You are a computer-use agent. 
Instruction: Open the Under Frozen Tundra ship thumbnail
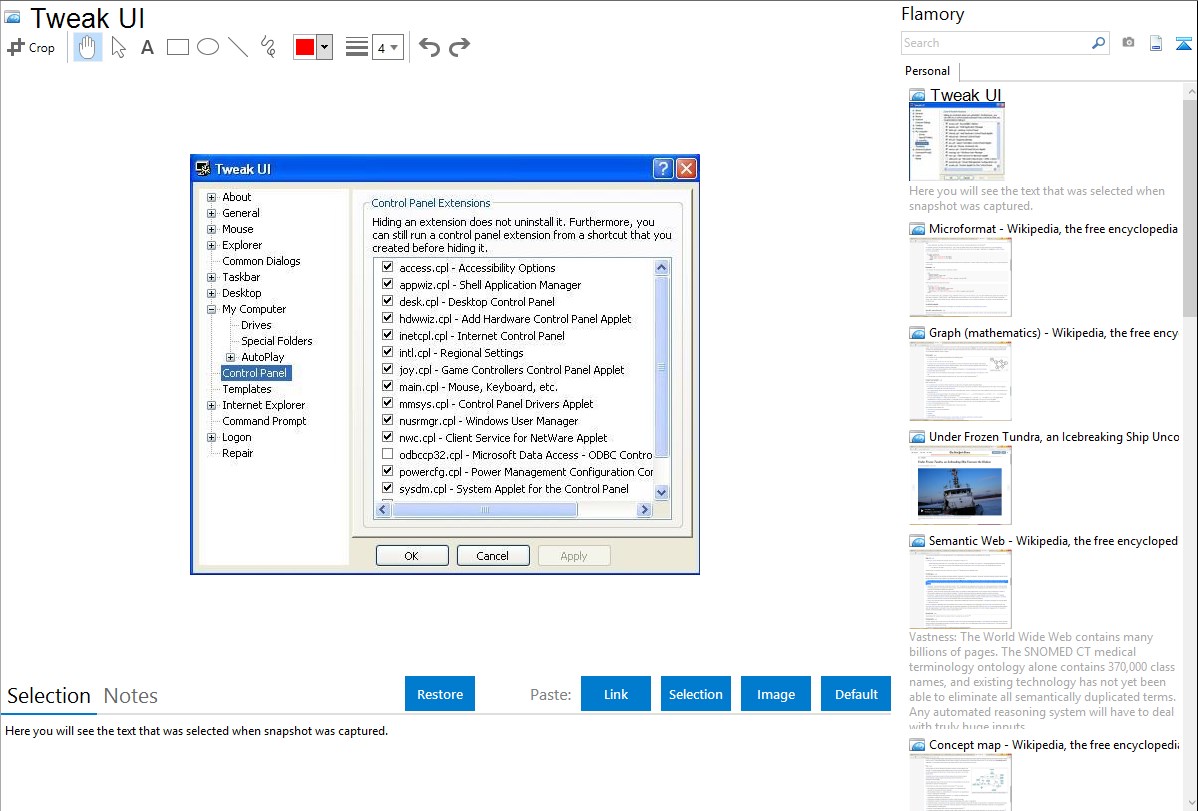click(960, 485)
